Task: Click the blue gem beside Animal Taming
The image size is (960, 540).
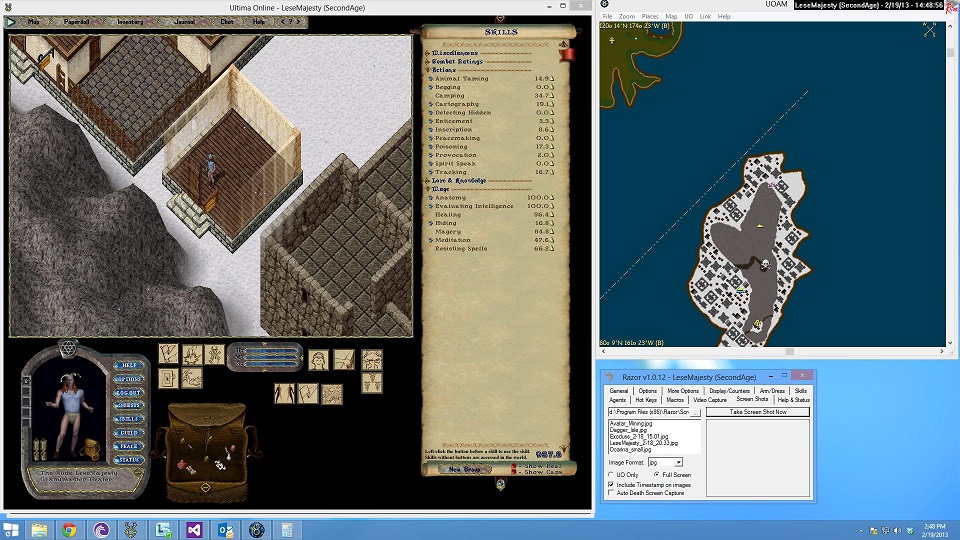Action: pos(431,78)
